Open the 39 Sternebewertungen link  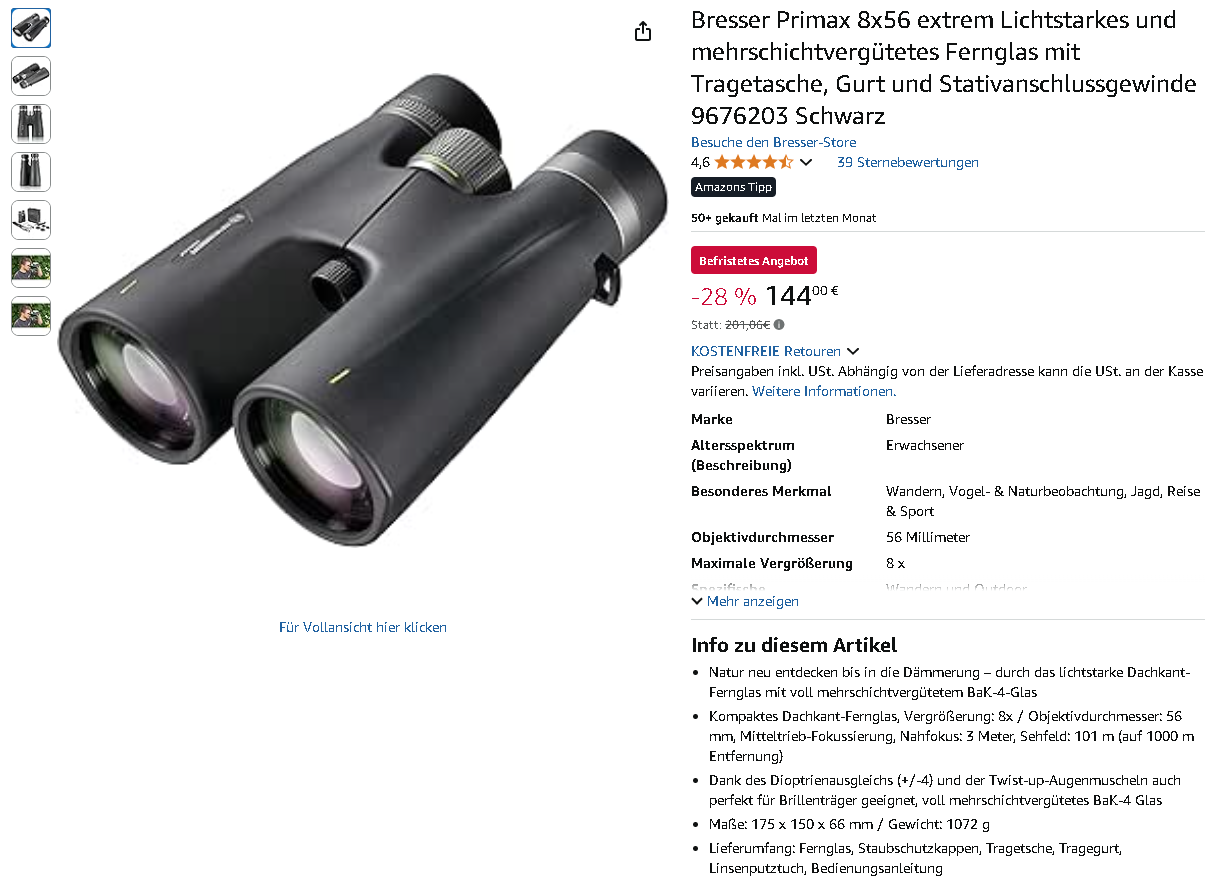(x=908, y=162)
